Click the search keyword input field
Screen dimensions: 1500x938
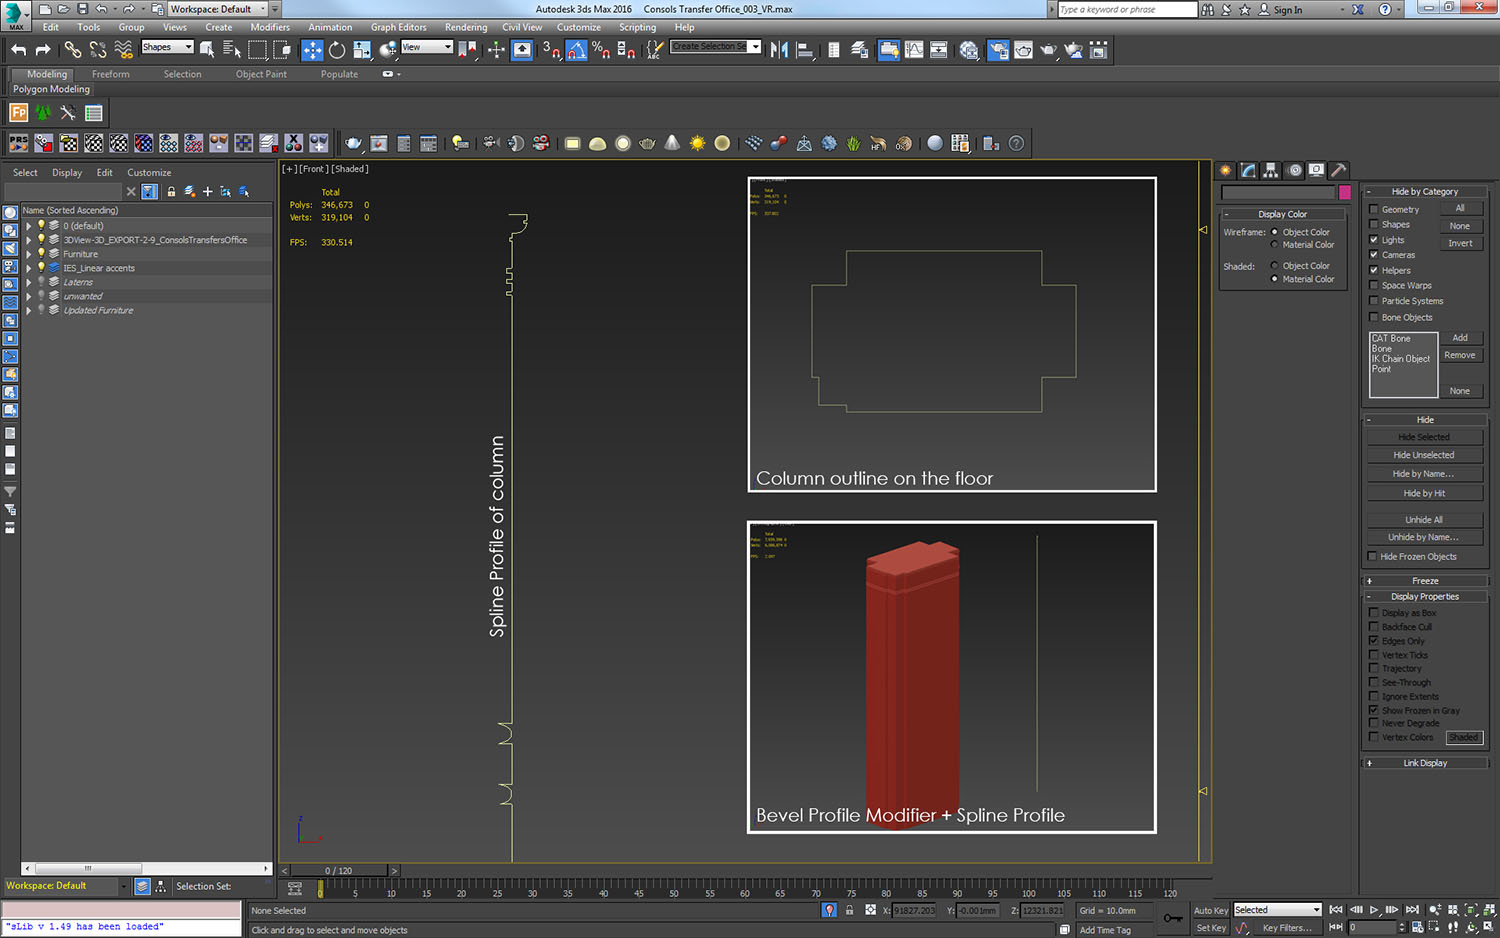tap(1126, 9)
